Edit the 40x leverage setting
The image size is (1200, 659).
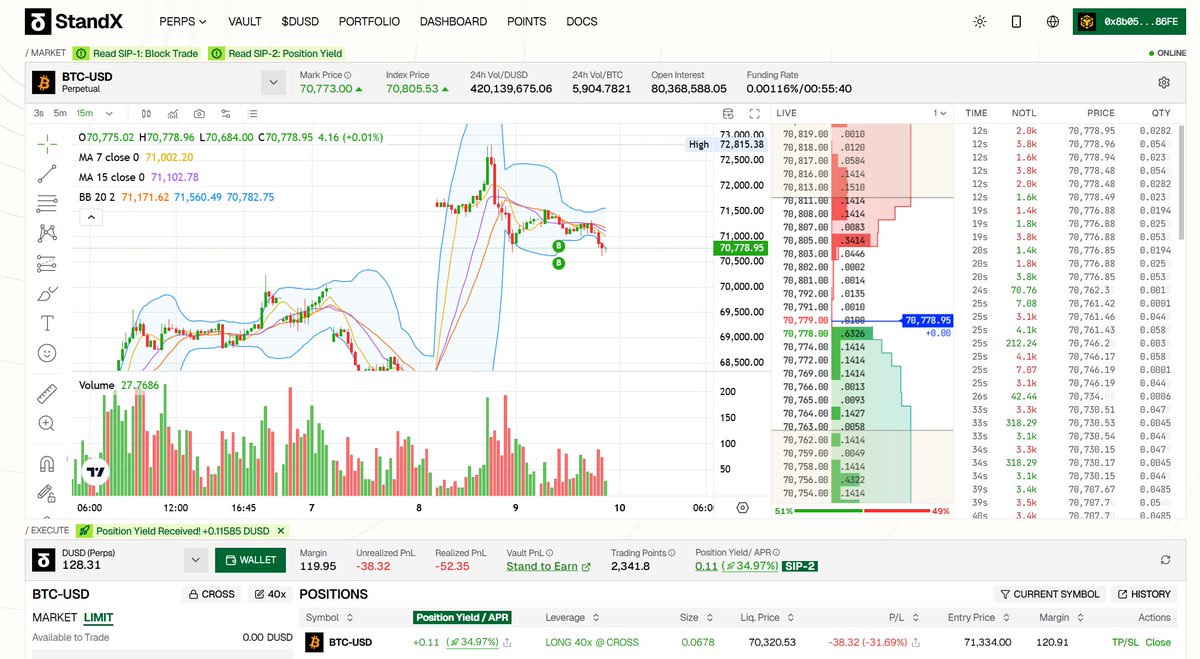(269, 594)
